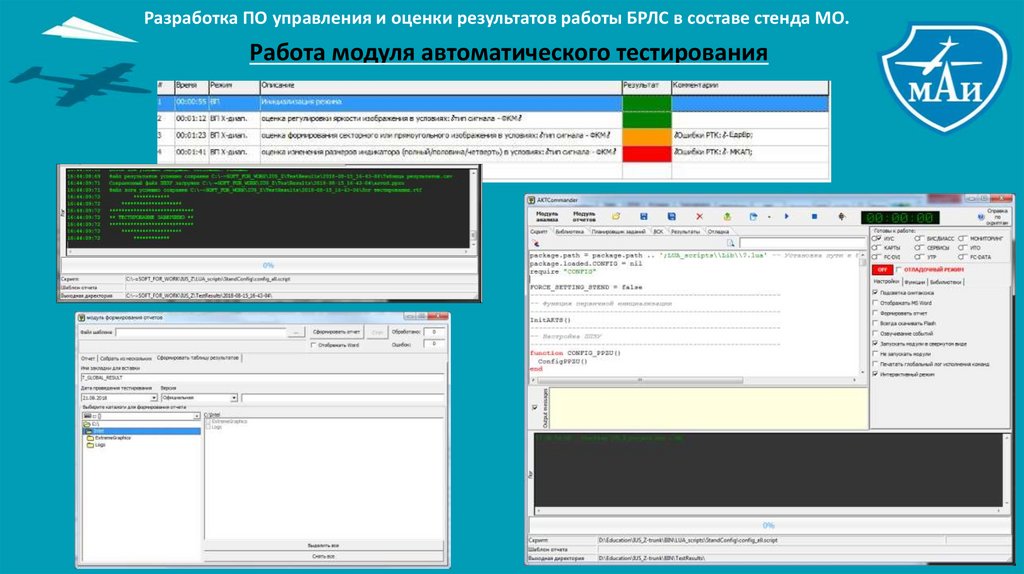The height and width of the screenshot is (574, 1024).
Task: Click the search icon beside the script search field
Action: [731, 242]
